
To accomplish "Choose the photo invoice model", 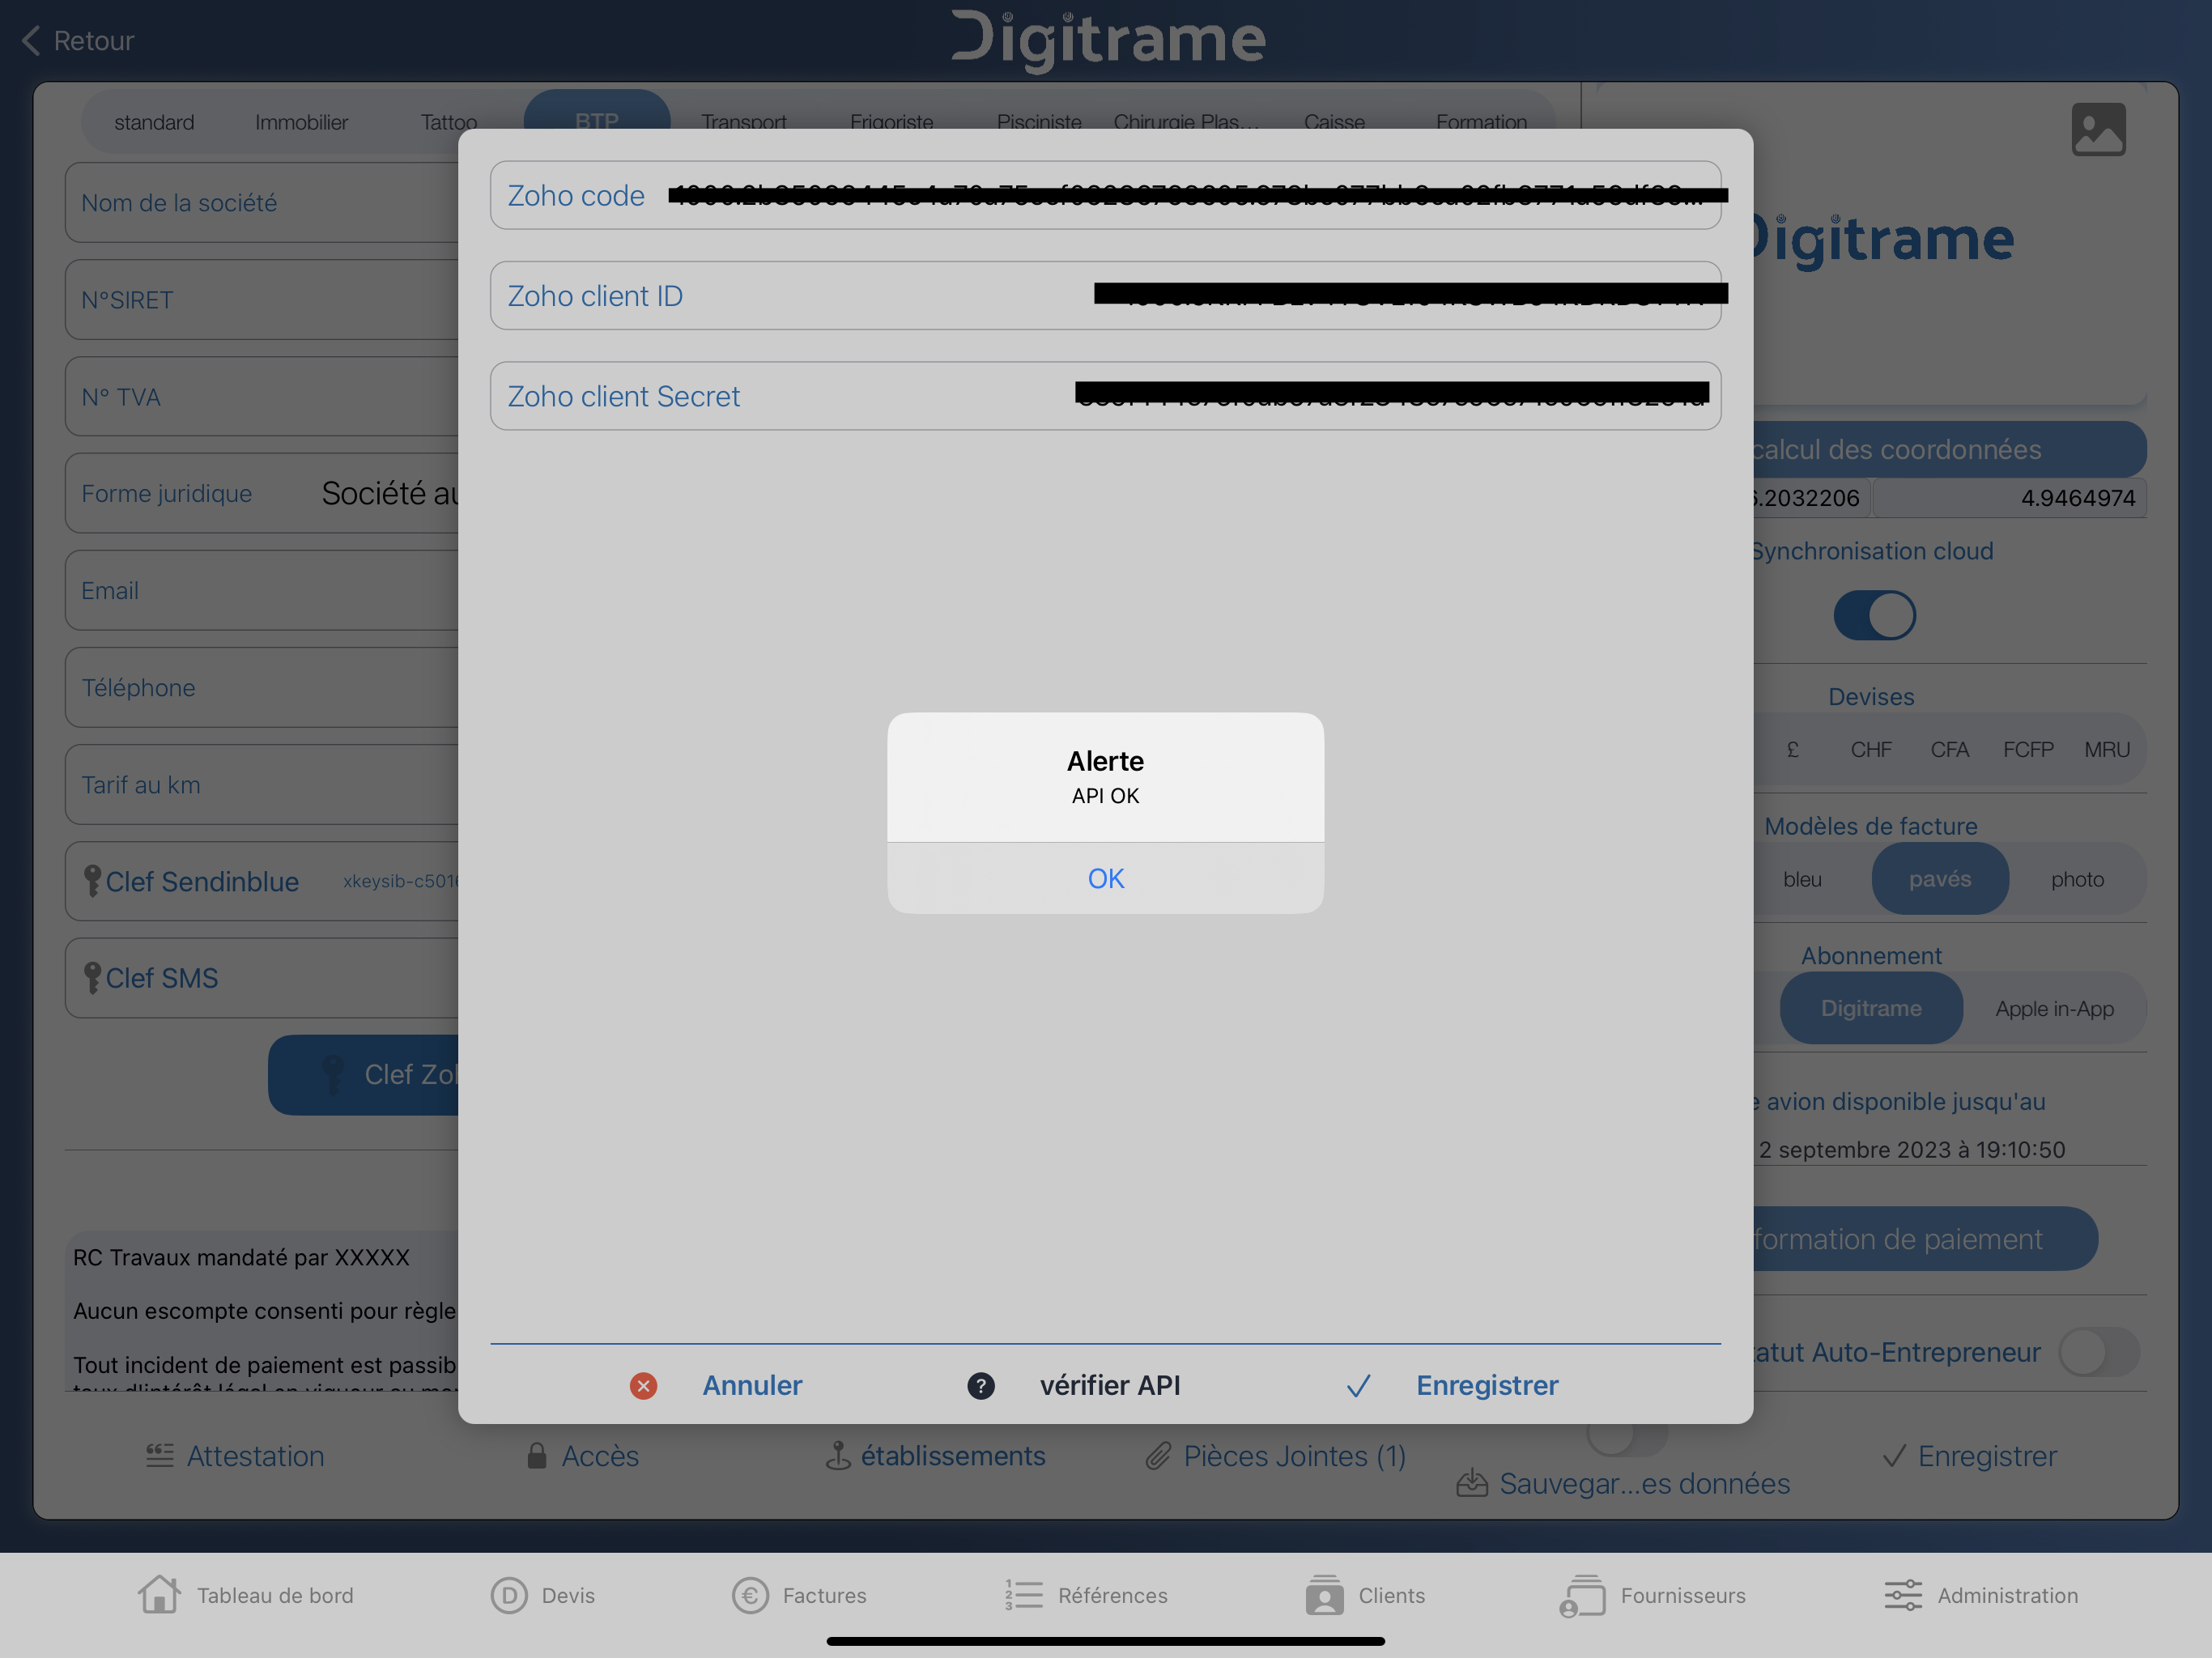I will coord(2077,879).
